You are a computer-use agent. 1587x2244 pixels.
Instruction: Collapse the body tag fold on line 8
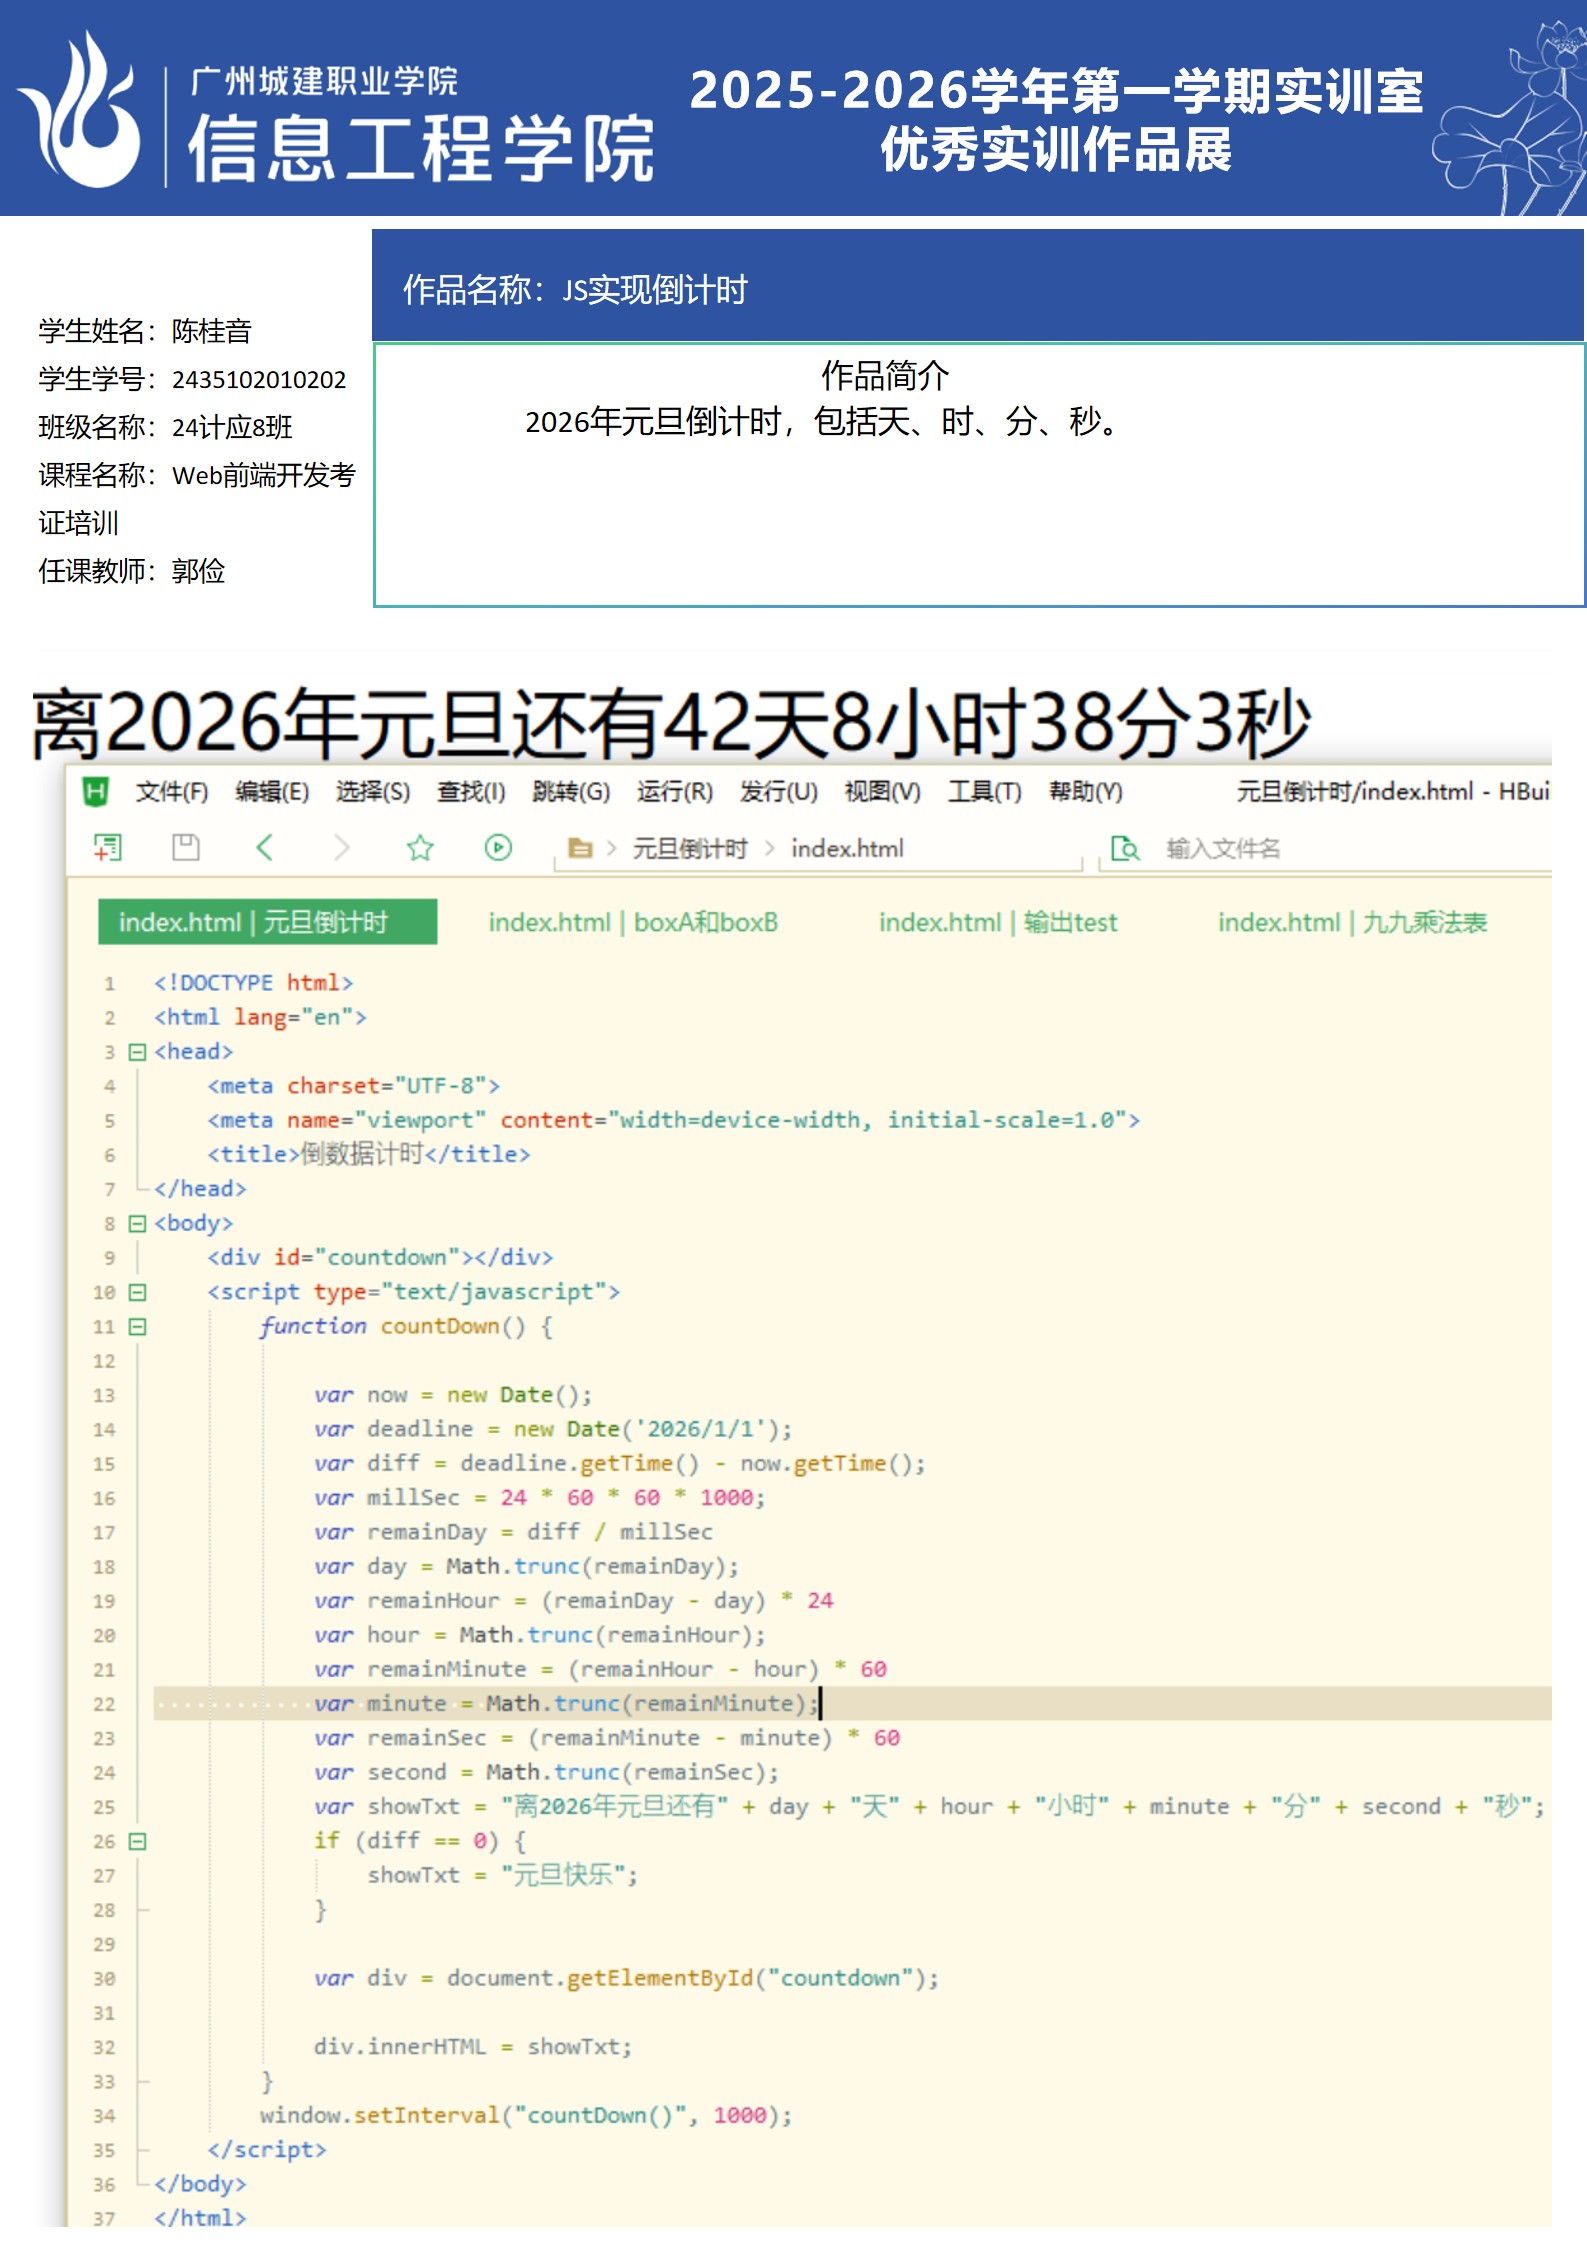pos(138,1224)
